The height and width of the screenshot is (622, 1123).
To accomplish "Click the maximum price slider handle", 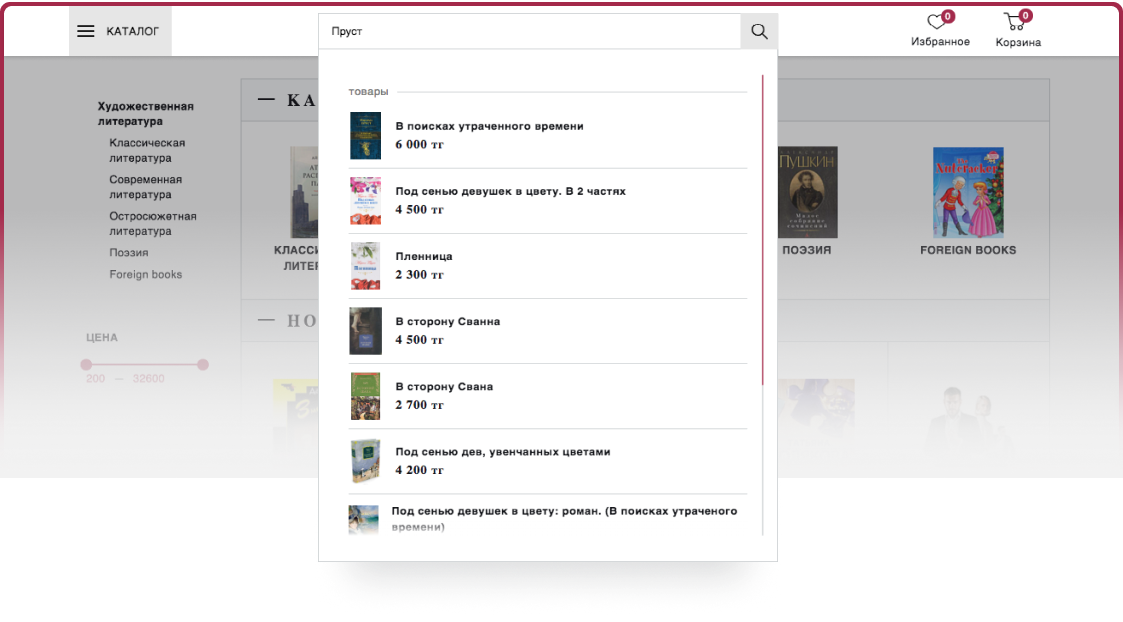I will 203,365.
